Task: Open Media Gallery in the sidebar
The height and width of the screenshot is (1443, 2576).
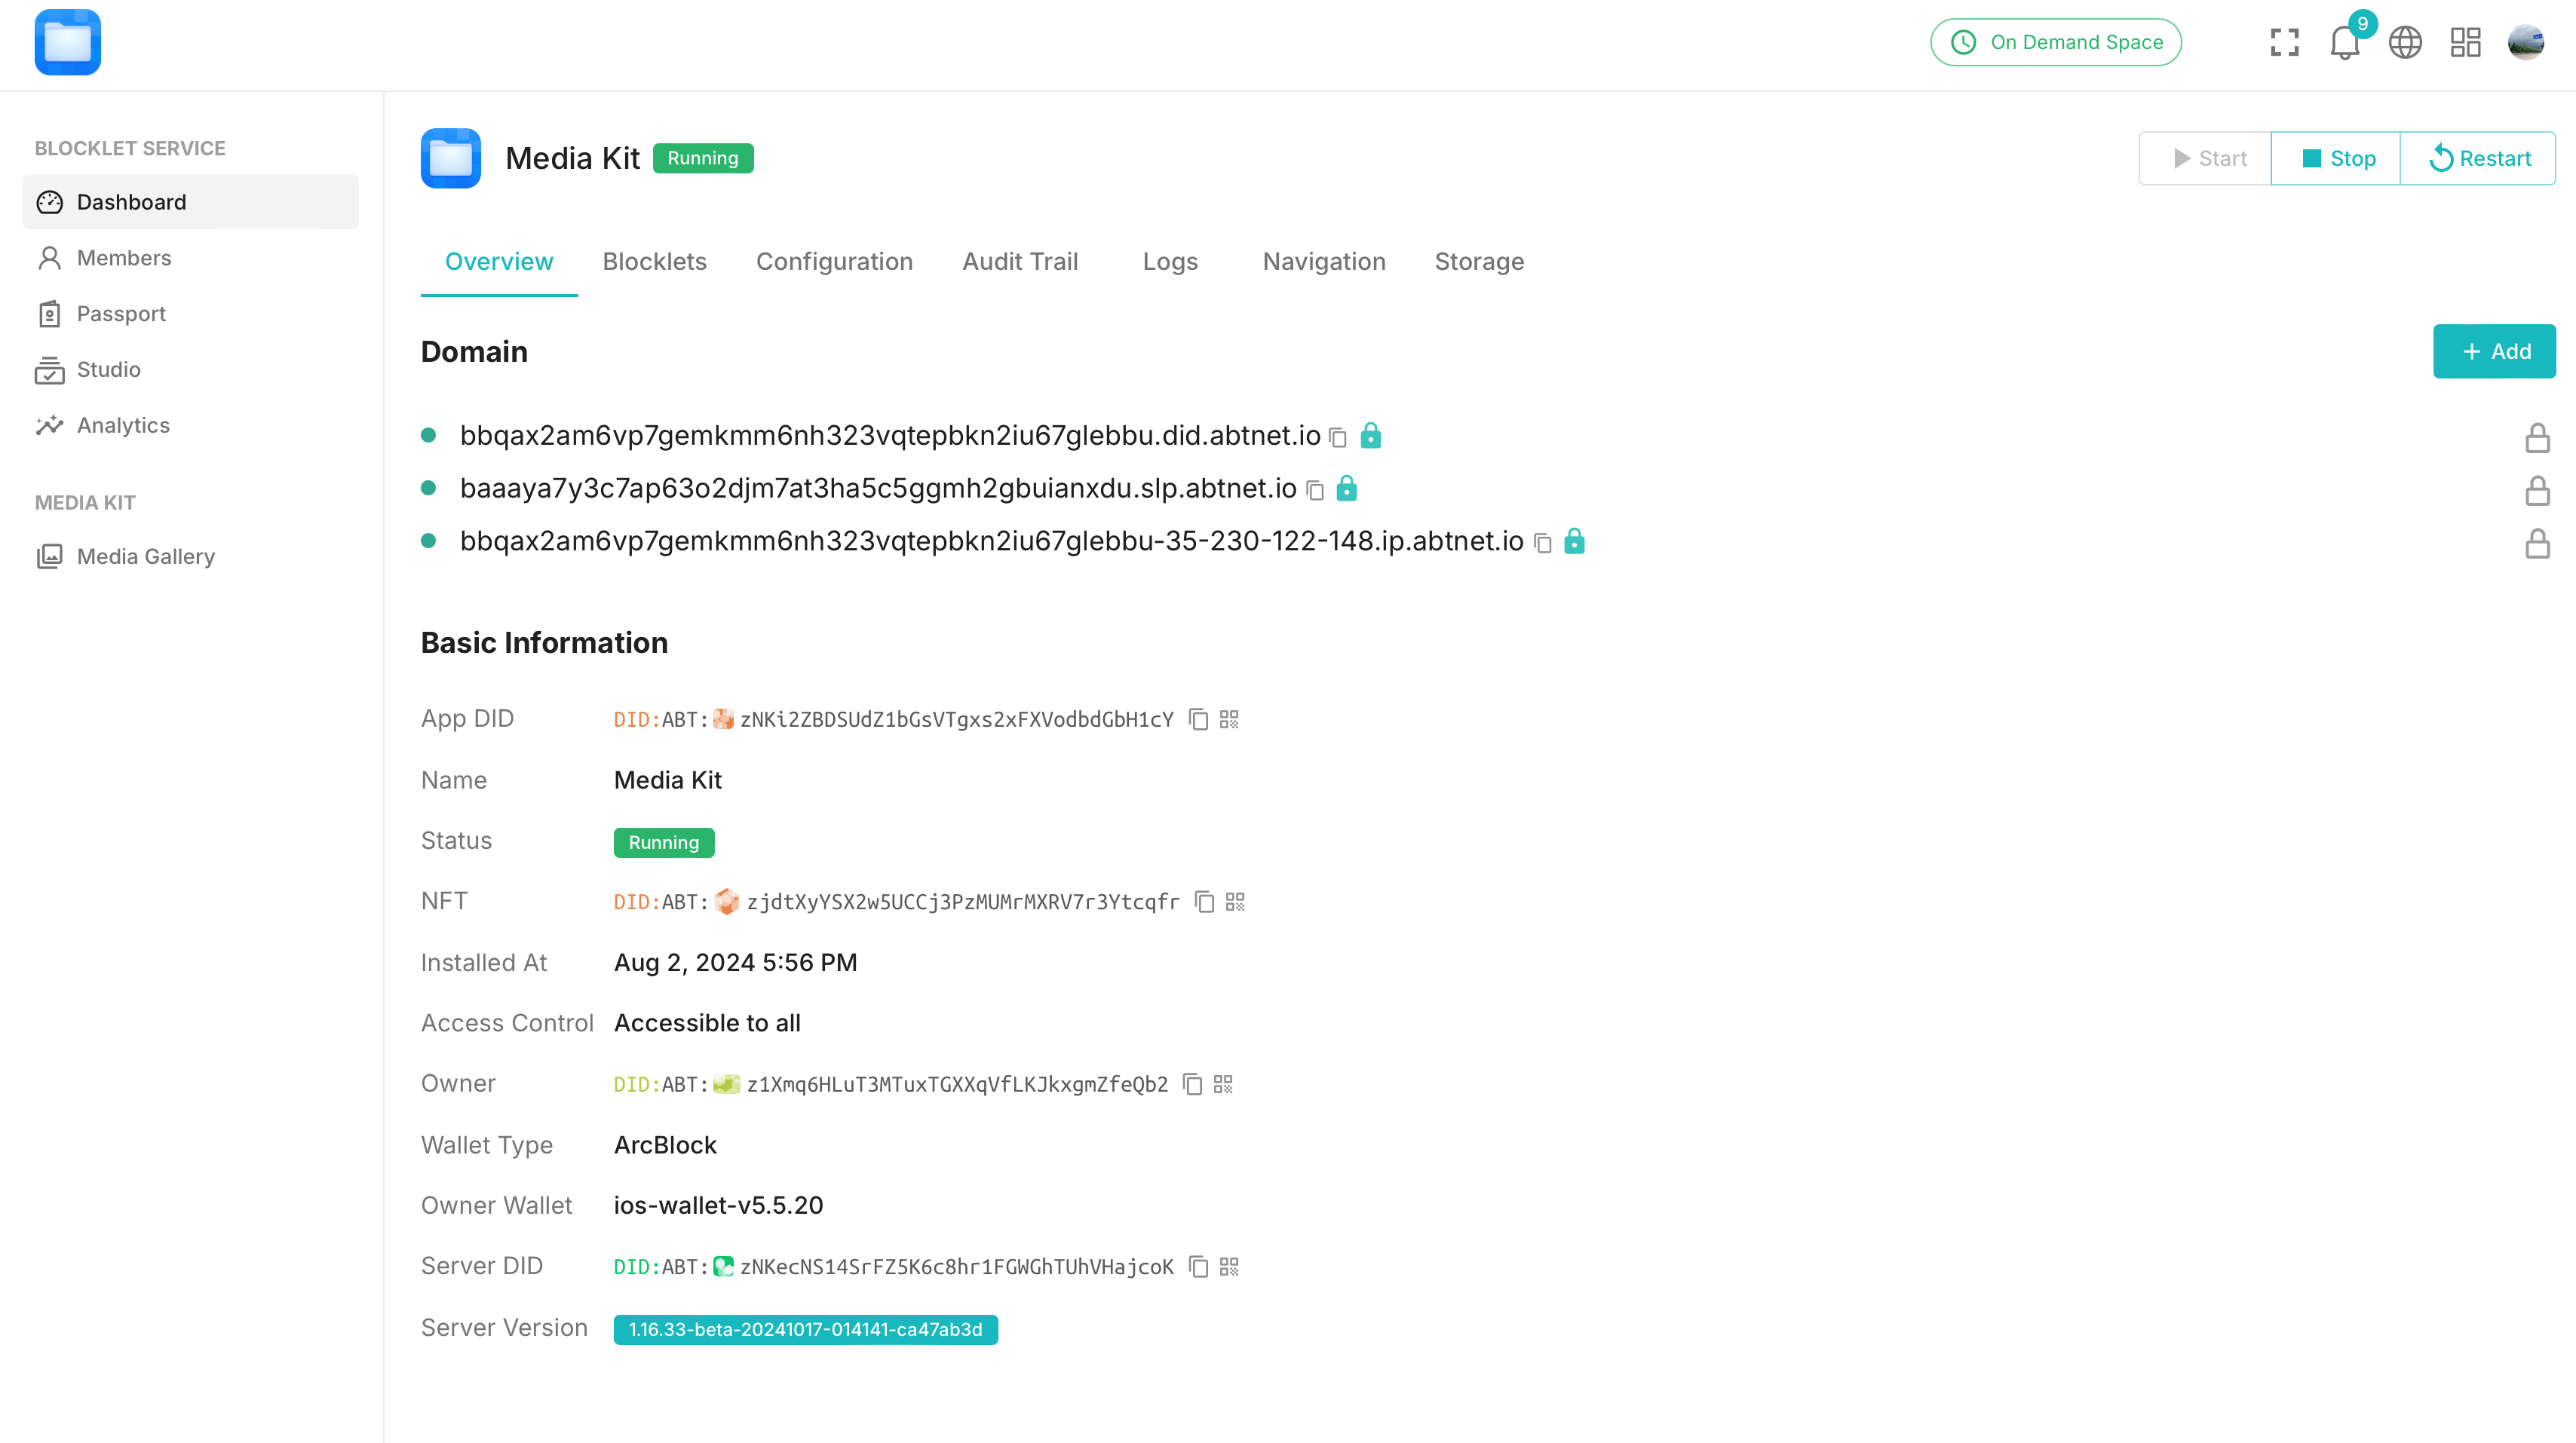Action: 190,556
